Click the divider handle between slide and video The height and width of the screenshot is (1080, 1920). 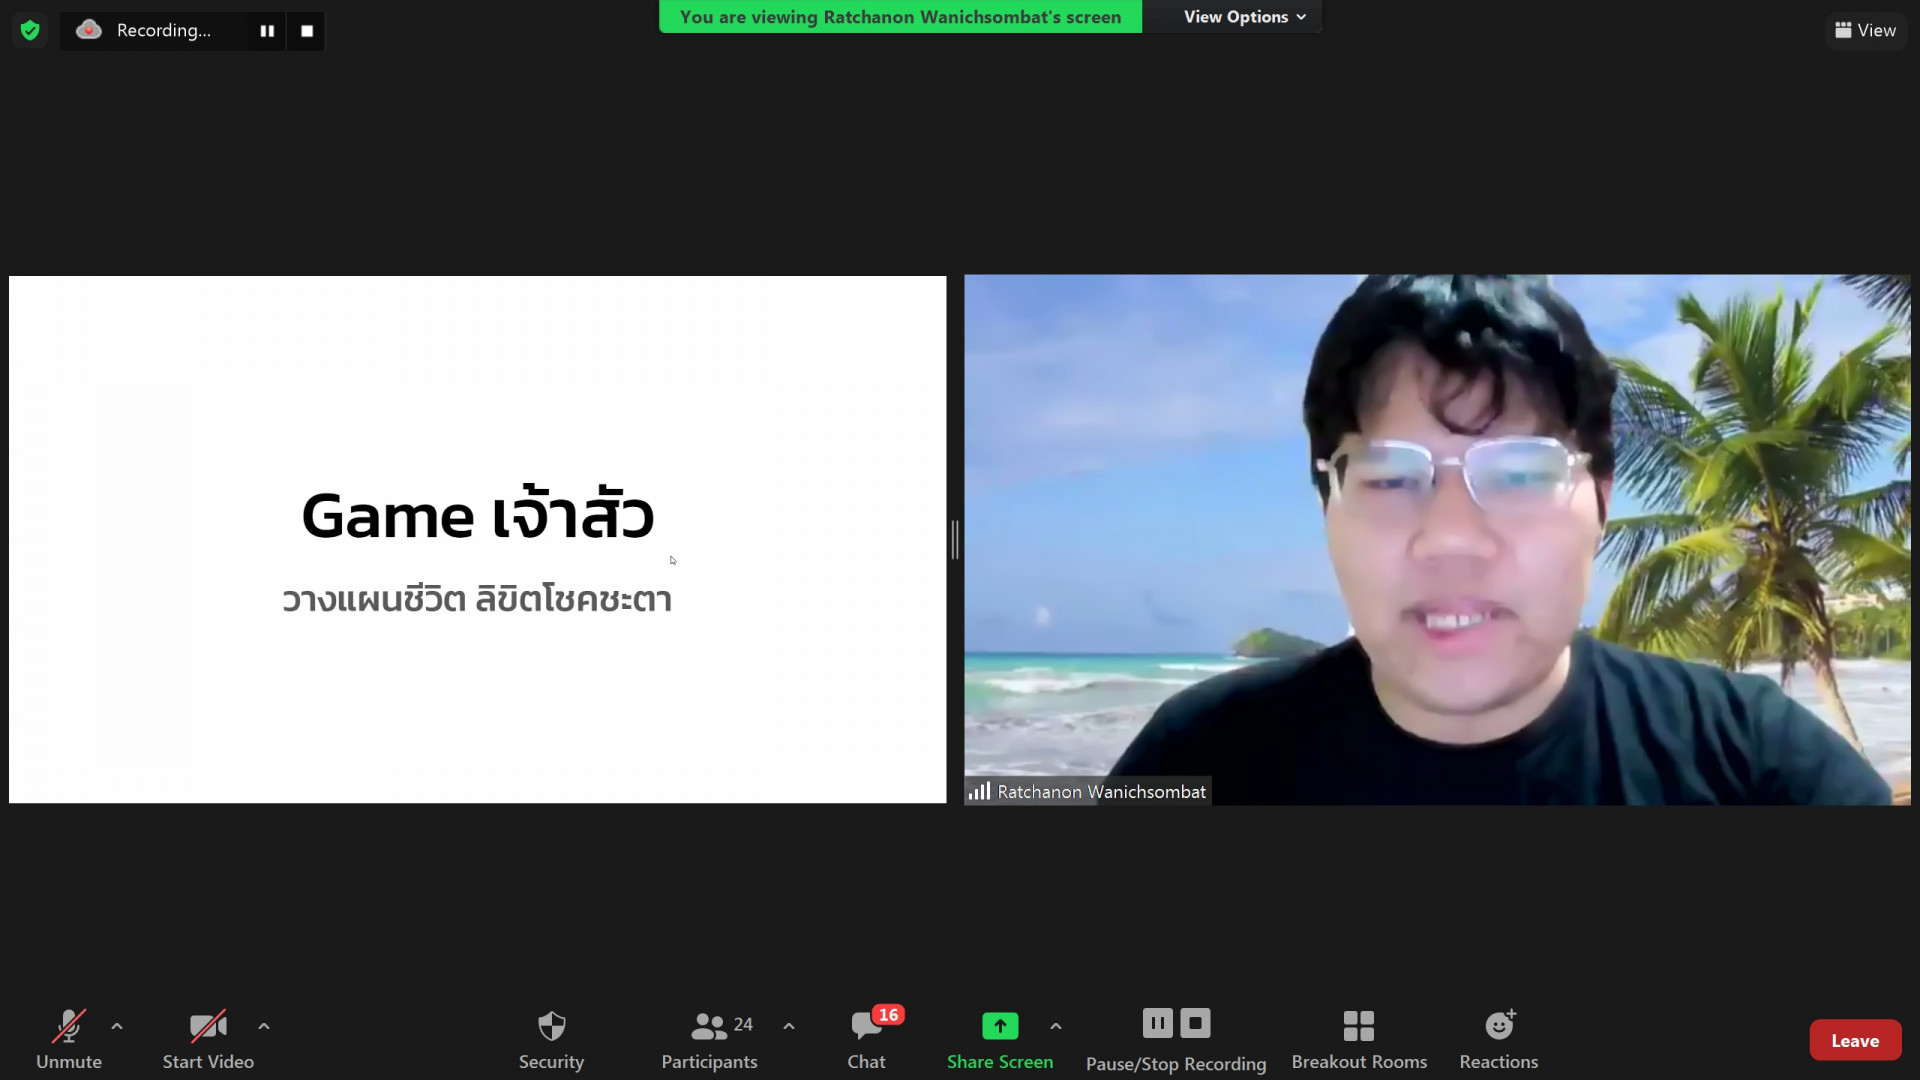click(x=955, y=540)
